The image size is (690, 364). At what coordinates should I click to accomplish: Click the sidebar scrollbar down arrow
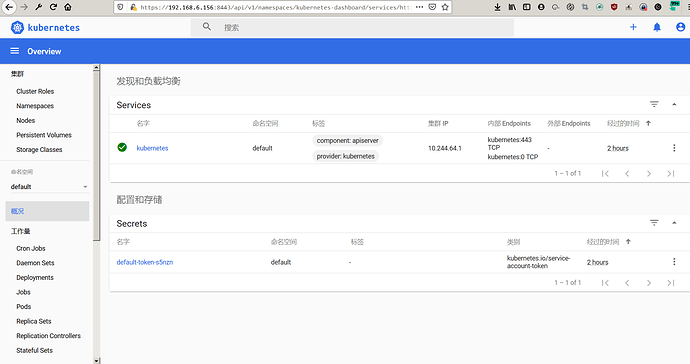point(96,360)
